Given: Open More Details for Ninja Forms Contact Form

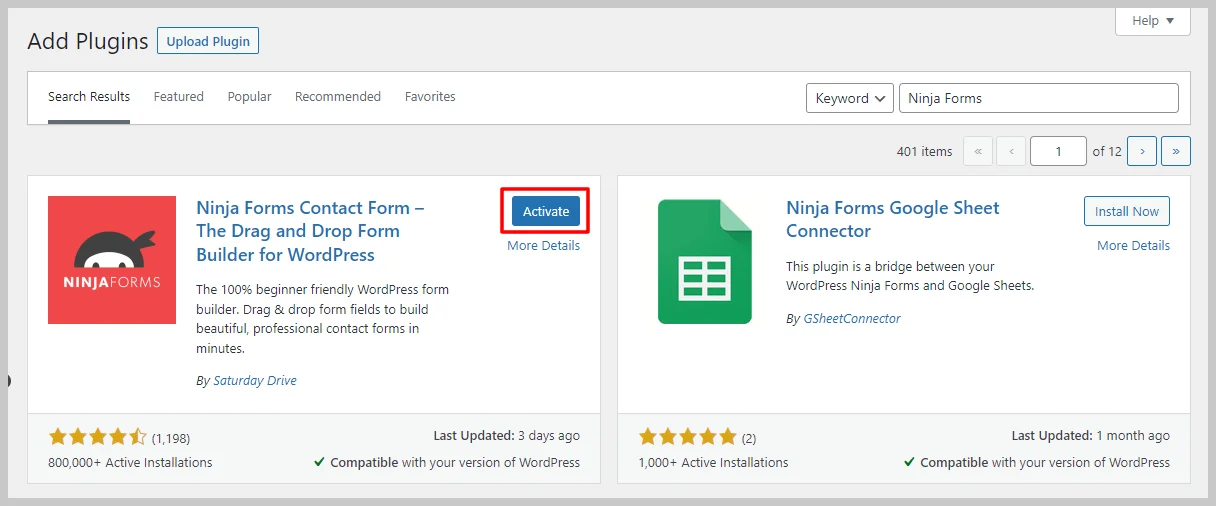Looking at the screenshot, I should point(543,245).
